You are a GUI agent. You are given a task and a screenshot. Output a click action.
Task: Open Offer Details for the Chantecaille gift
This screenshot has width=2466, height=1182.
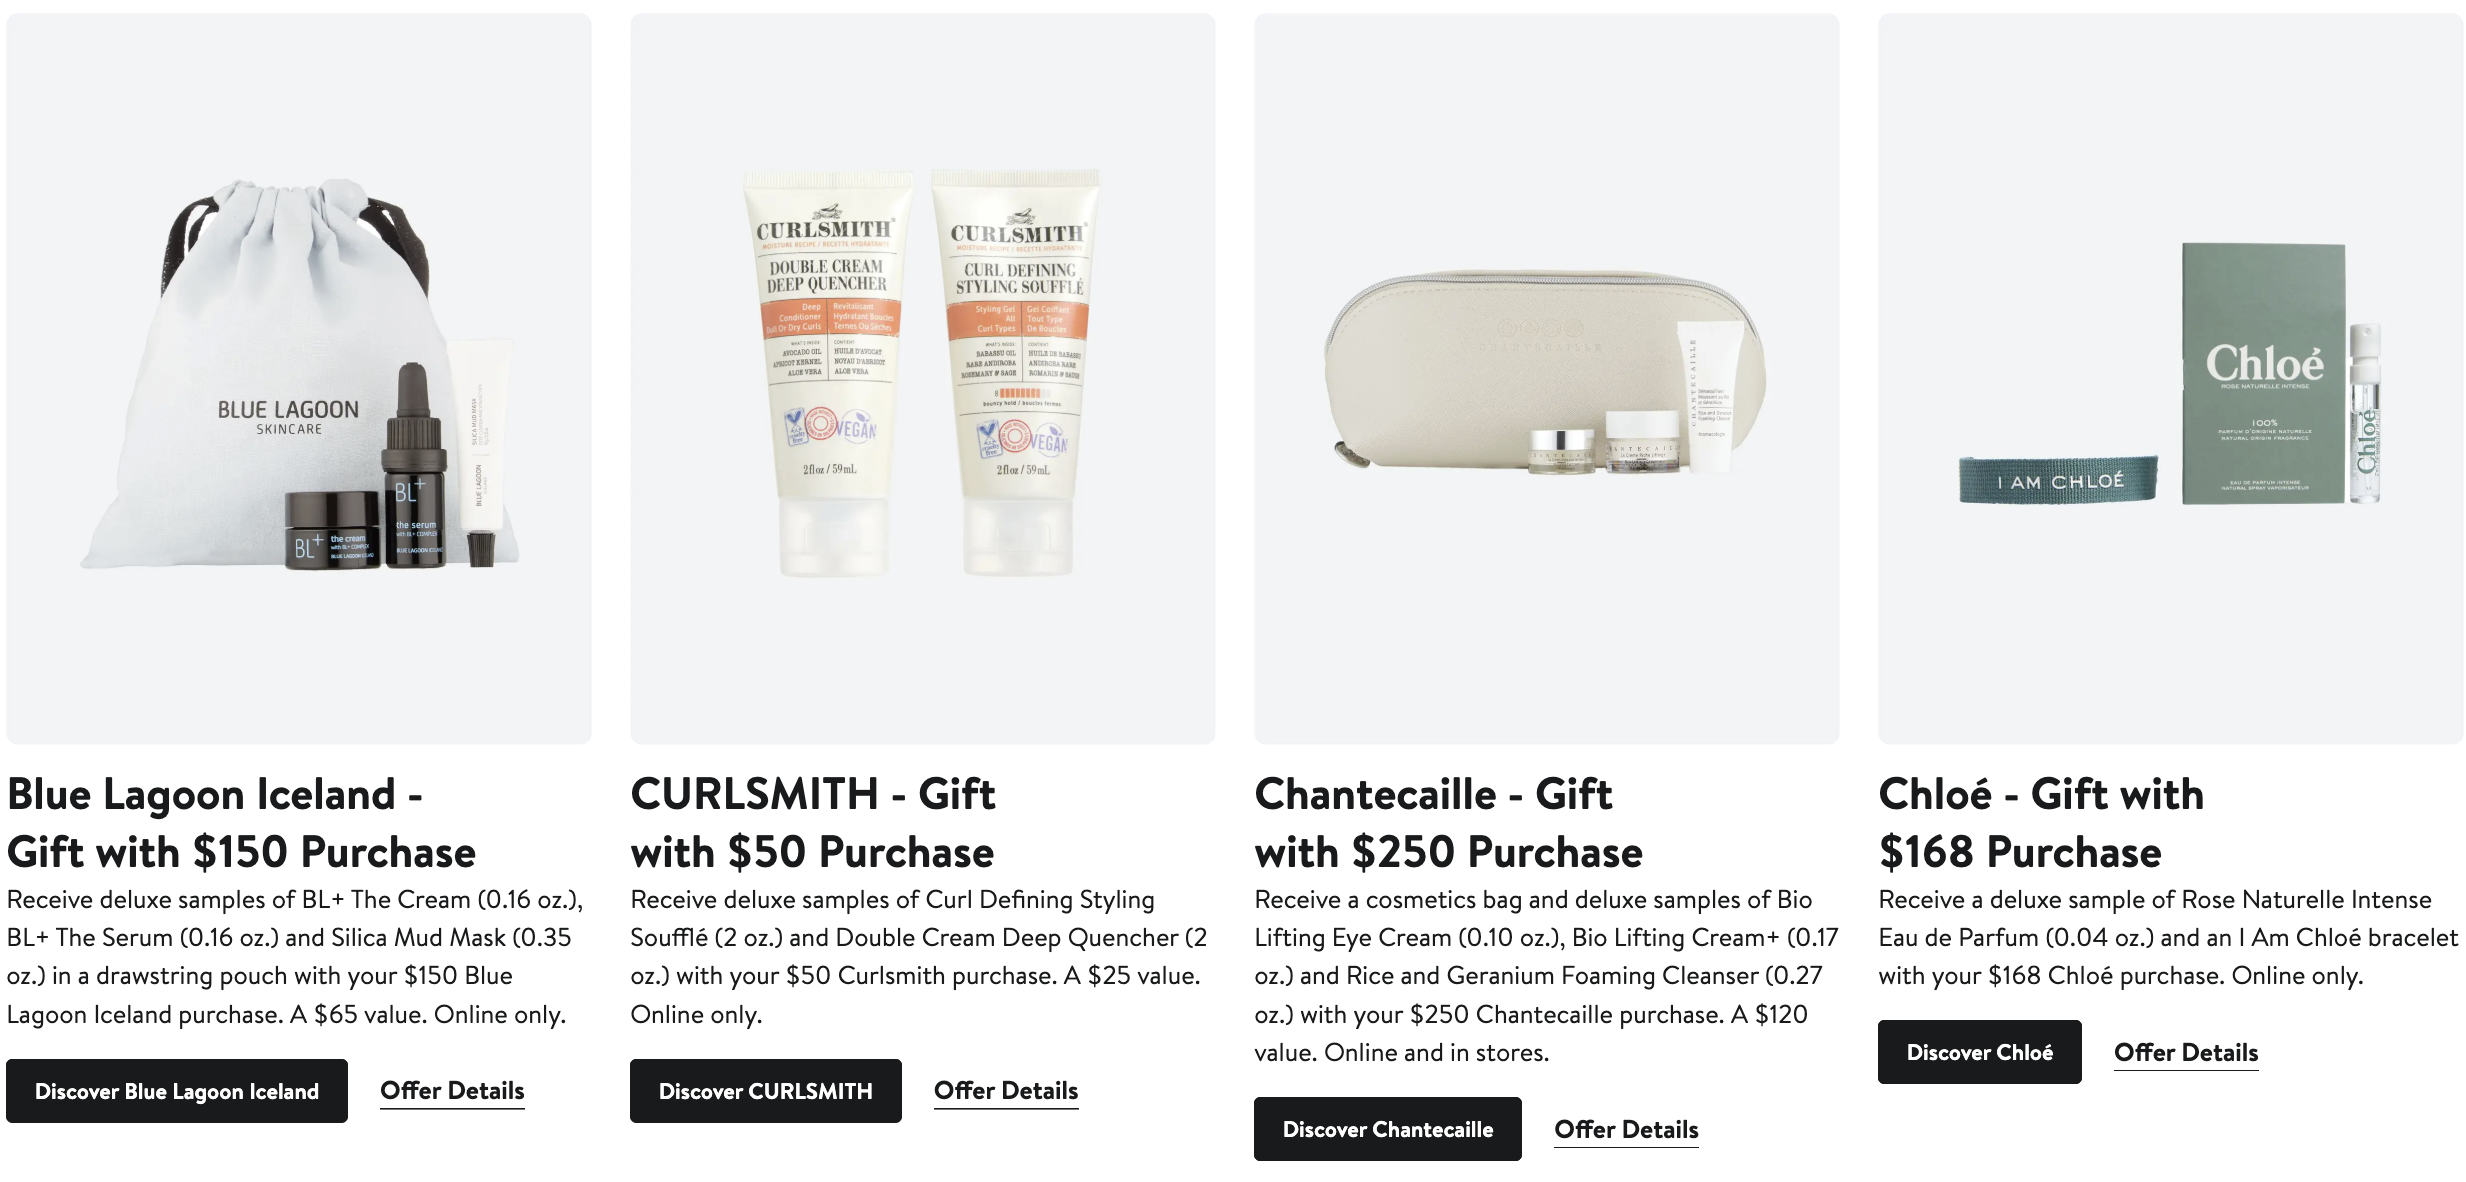pyautogui.click(x=1626, y=1130)
